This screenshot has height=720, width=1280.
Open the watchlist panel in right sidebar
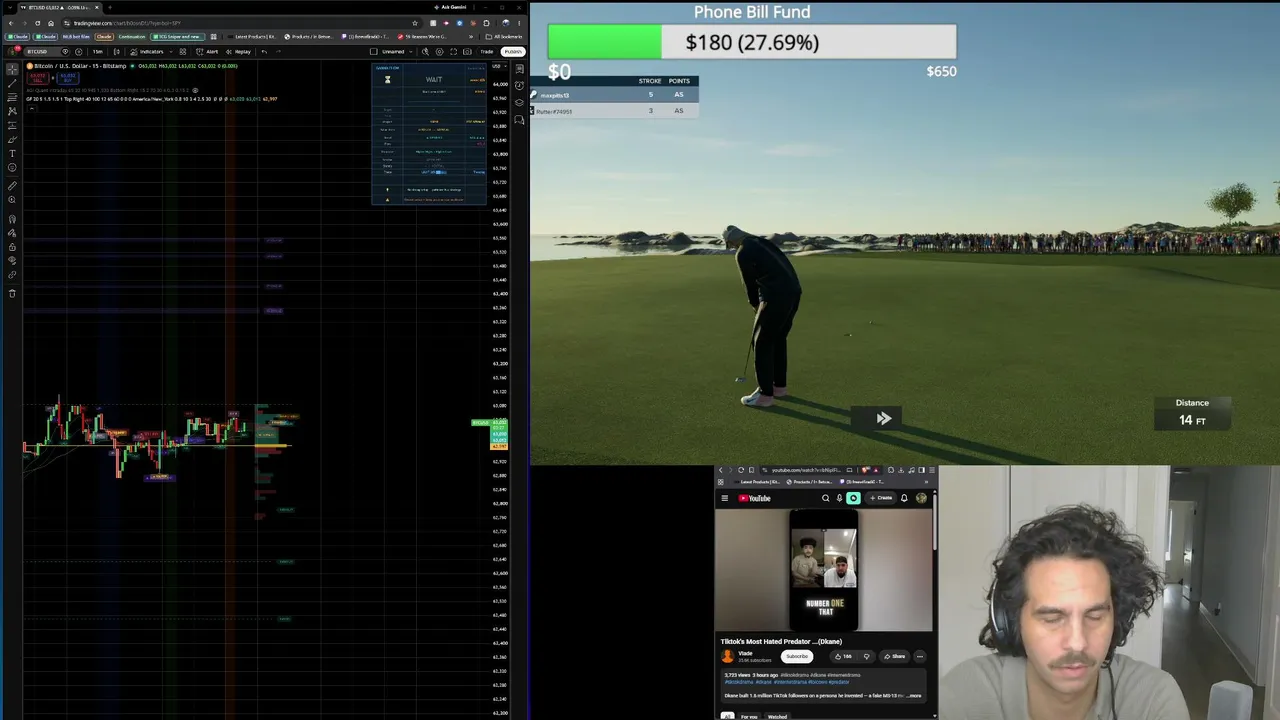point(519,70)
